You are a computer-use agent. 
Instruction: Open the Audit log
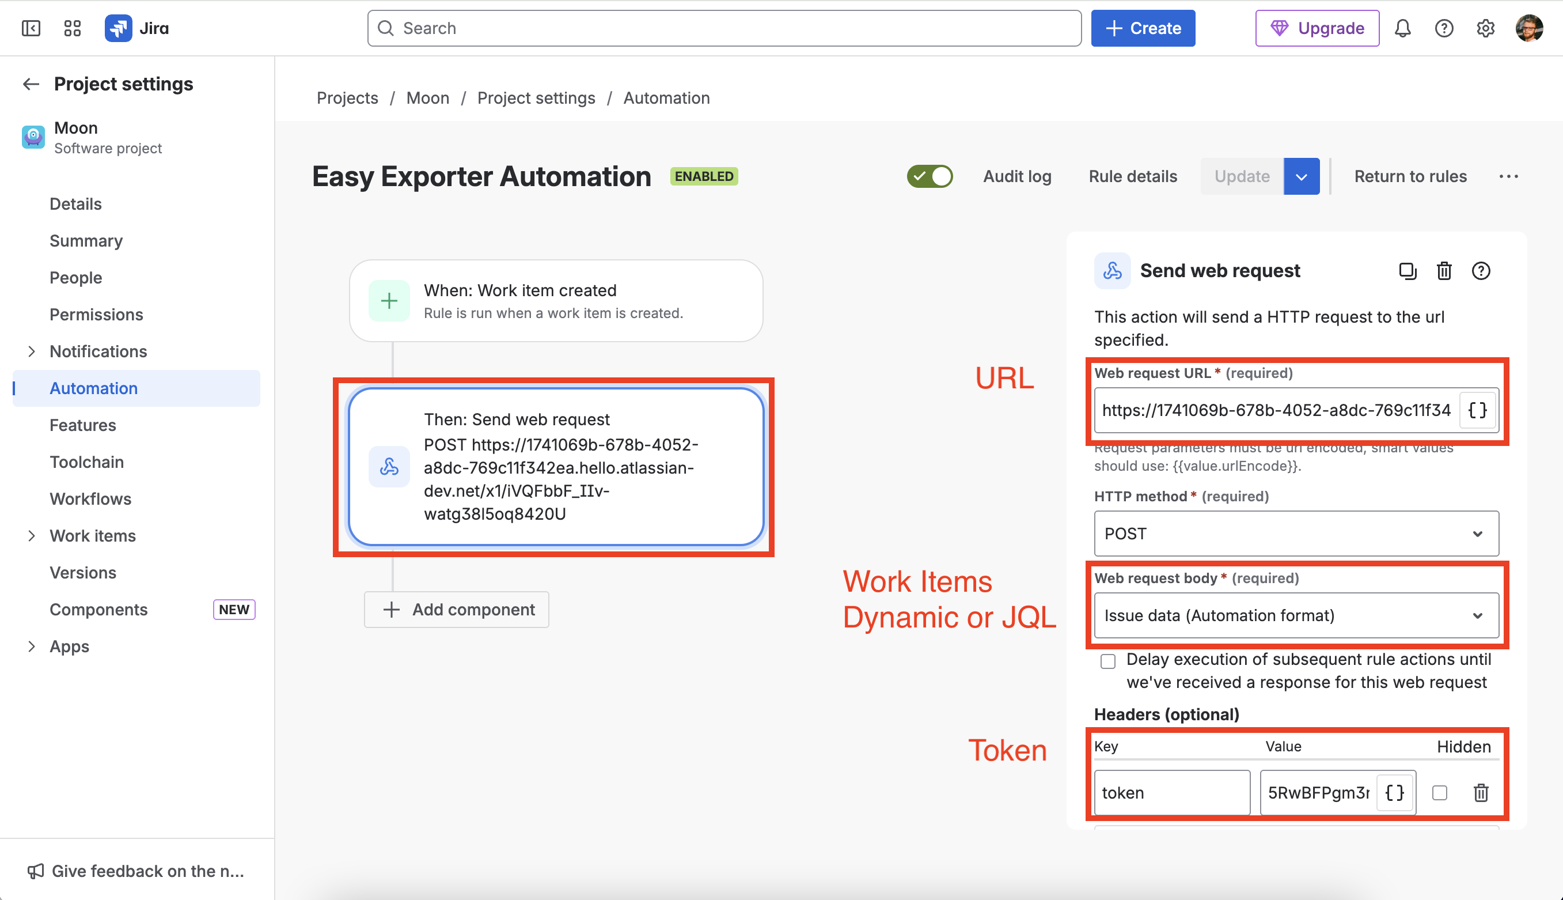(x=1017, y=176)
